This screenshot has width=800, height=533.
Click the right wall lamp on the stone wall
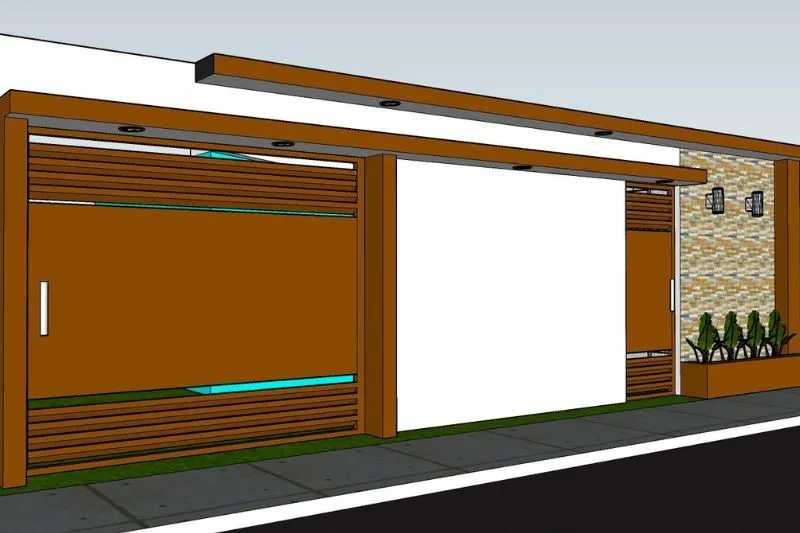pyautogui.click(x=755, y=204)
